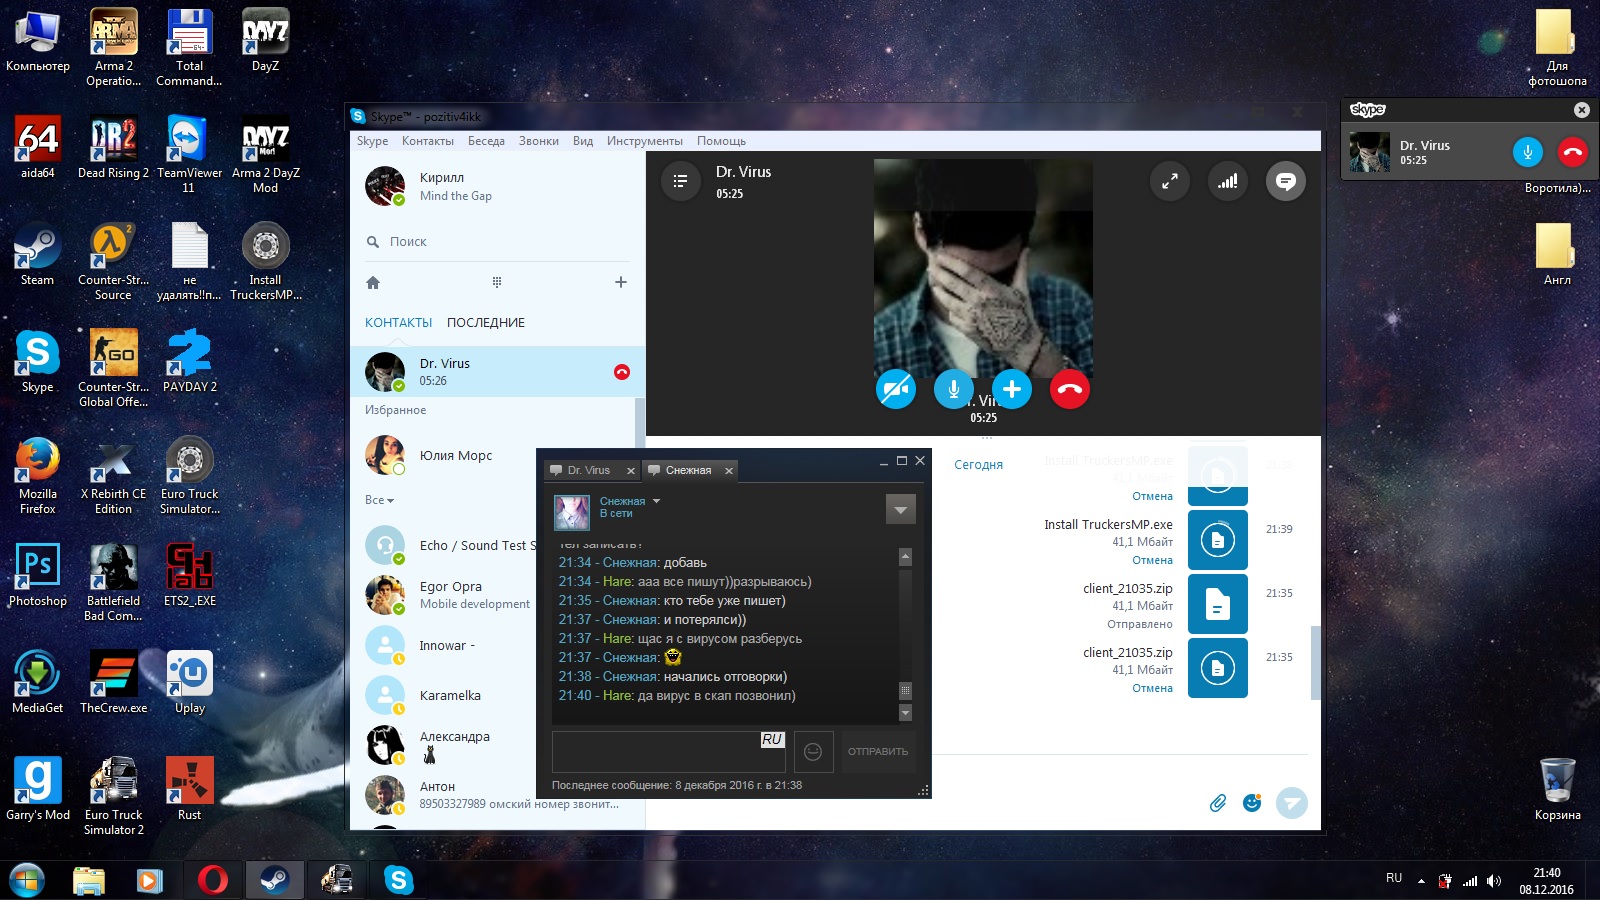Cancel client_21035.zip transfer under Отправлено

[1152, 688]
